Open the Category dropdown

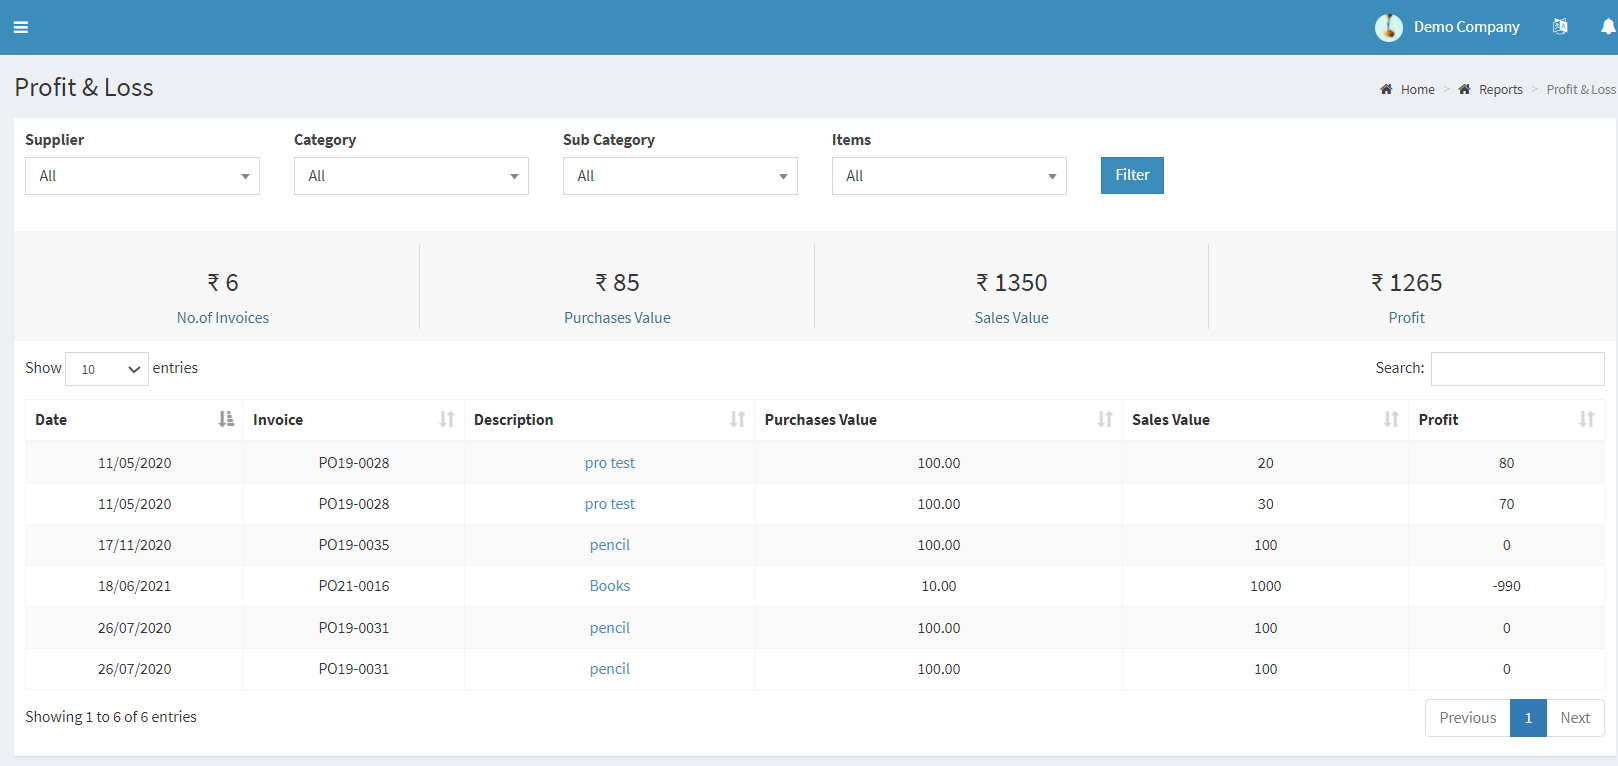(411, 176)
